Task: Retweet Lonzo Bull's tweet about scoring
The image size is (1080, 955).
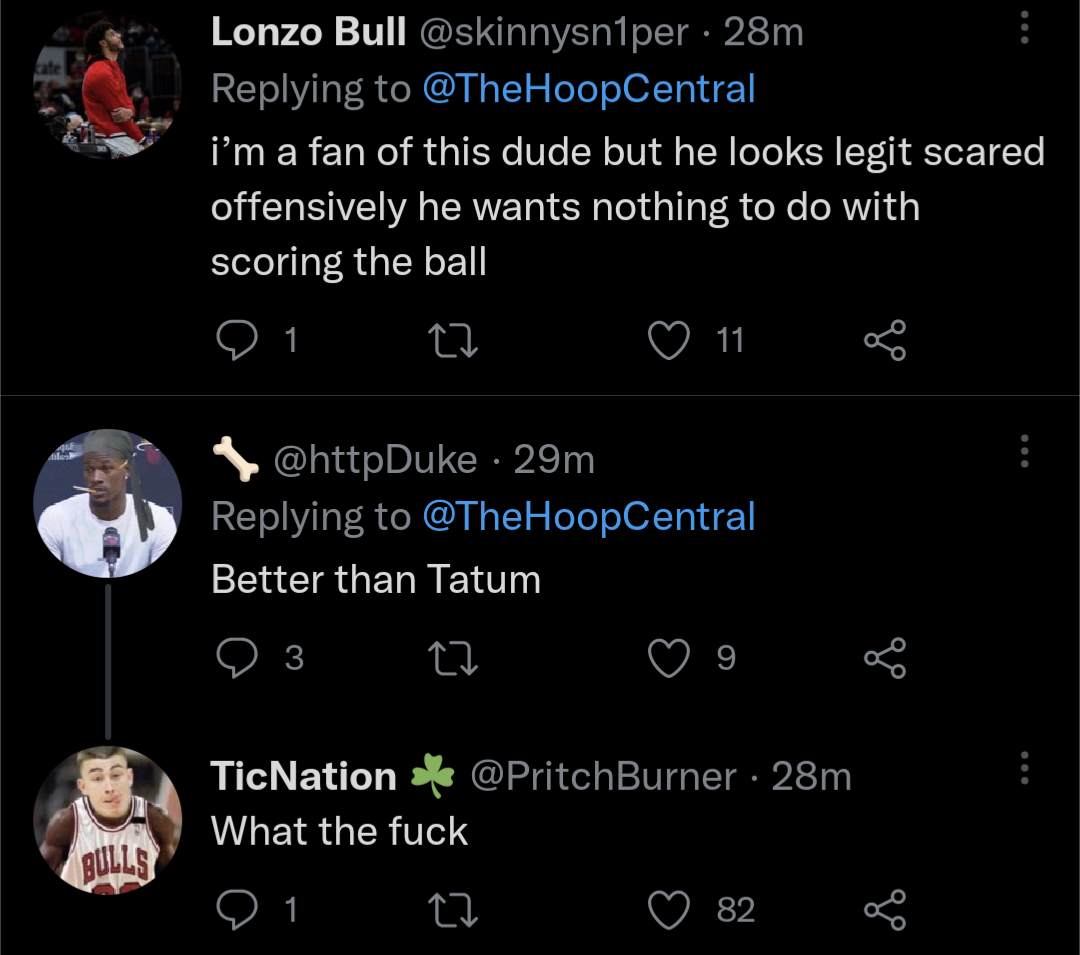Action: (x=453, y=341)
